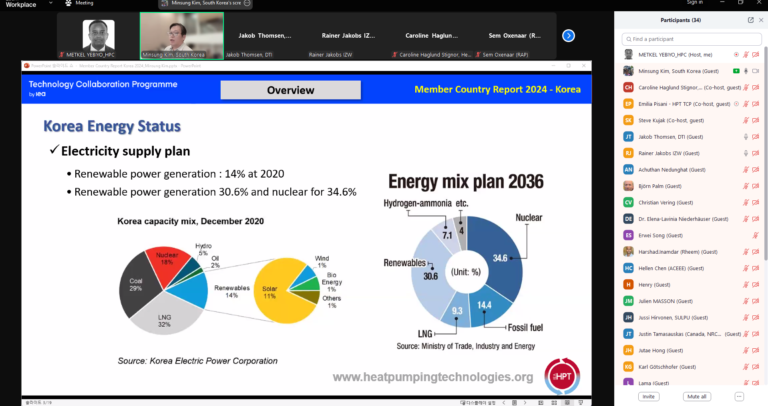
Task: Click Minsung Kim's green screen-share icon
Action: click(x=736, y=71)
